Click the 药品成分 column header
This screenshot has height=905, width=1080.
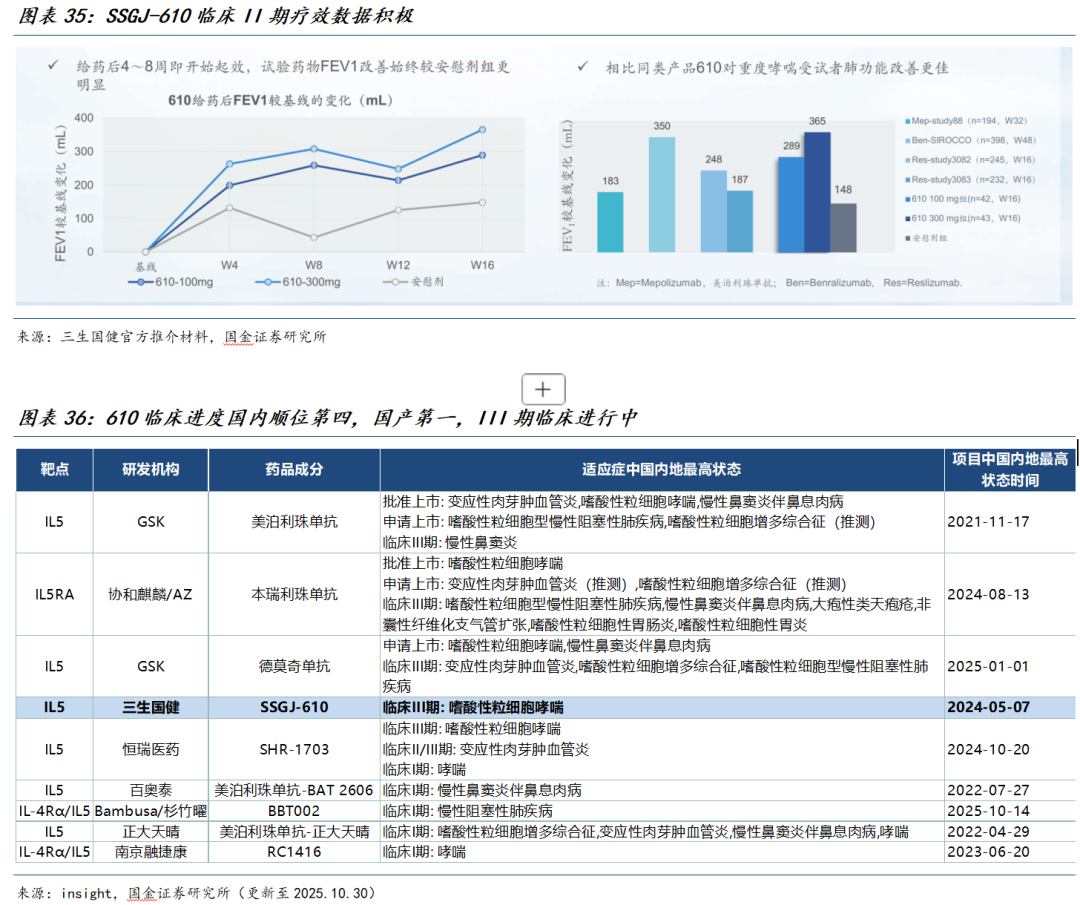(294, 470)
